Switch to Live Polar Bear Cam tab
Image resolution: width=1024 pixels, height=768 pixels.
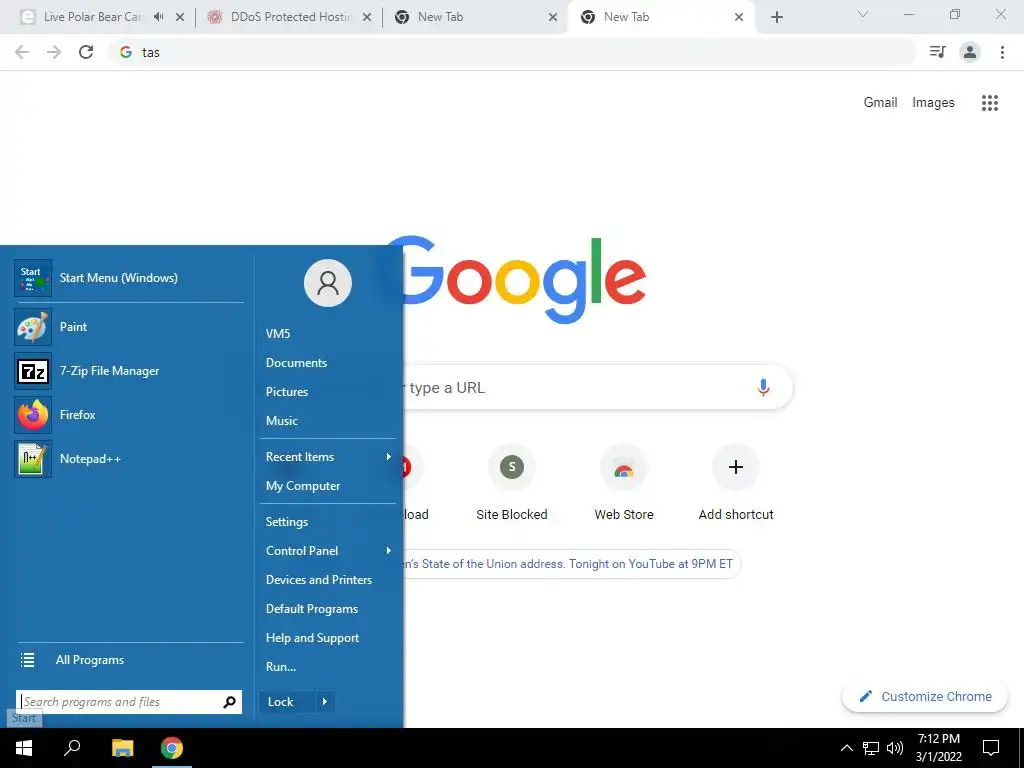(x=91, y=17)
